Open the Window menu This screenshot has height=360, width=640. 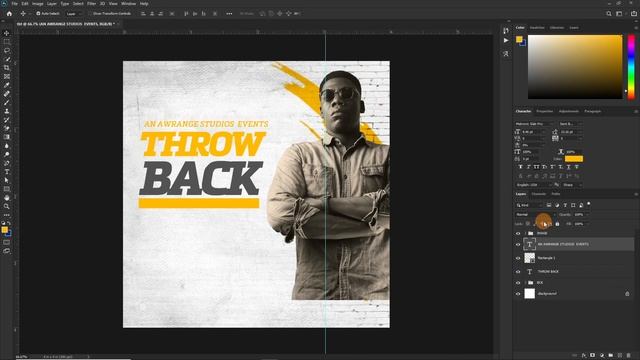tap(129, 3)
